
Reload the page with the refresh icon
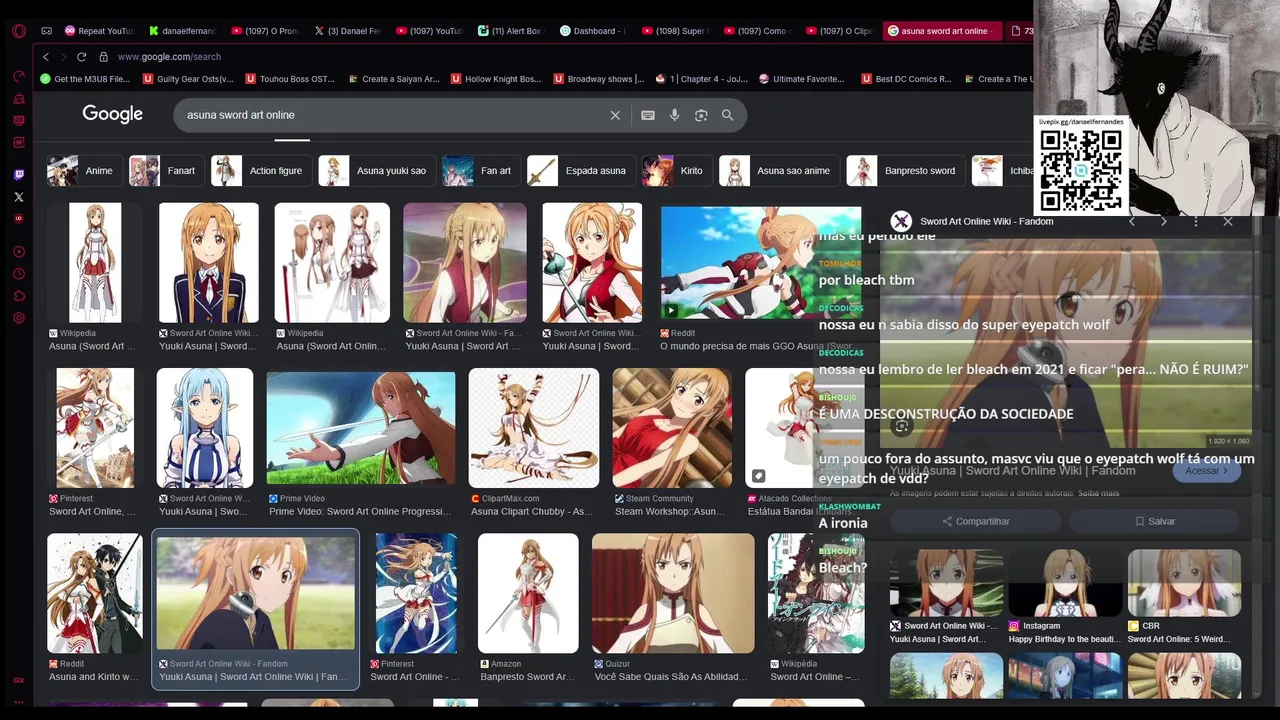click(x=81, y=57)
